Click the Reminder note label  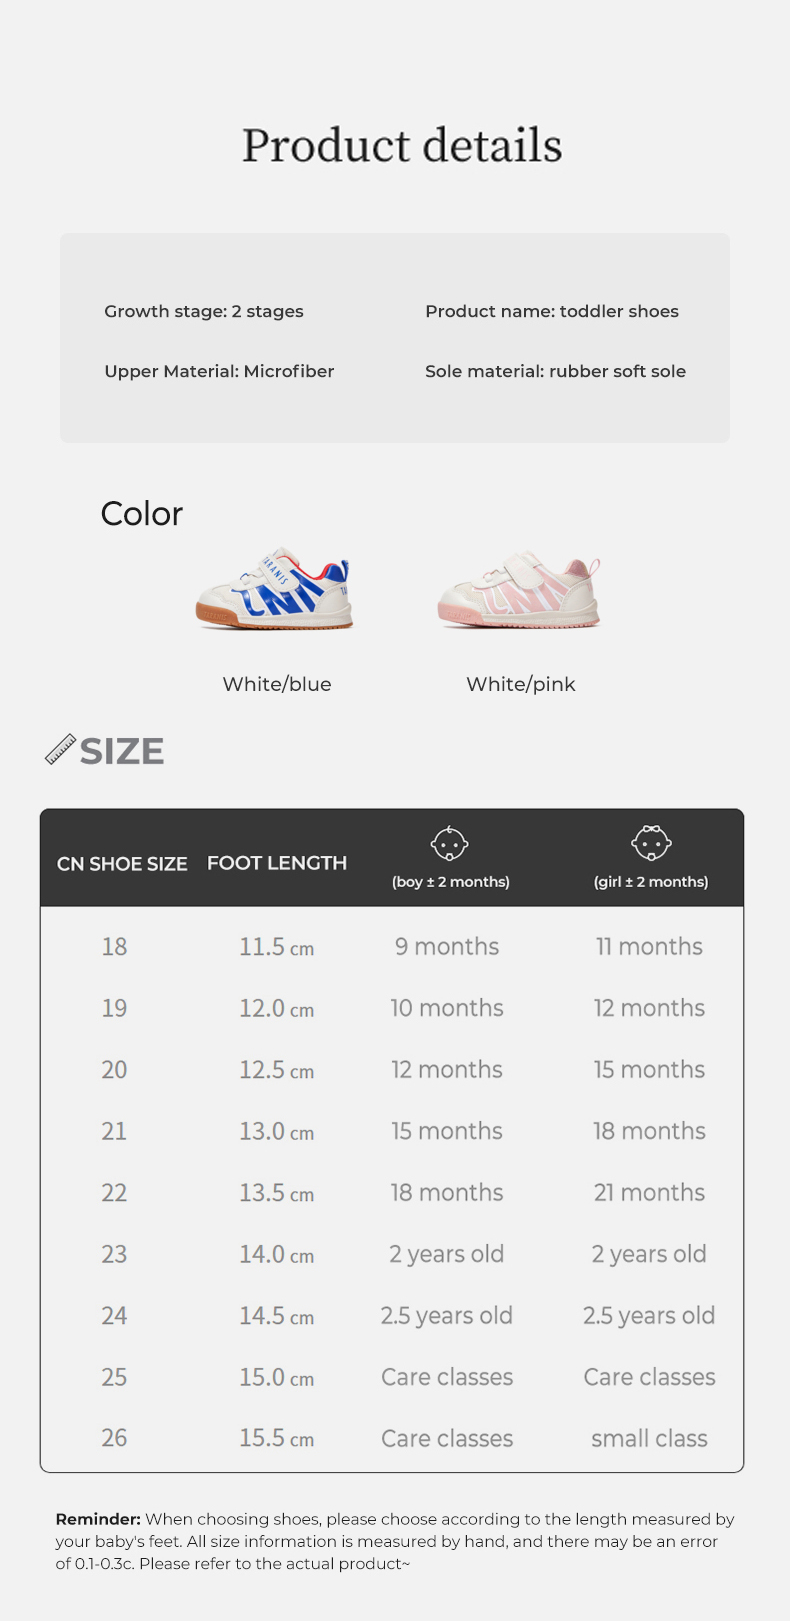coord(98,1519)
